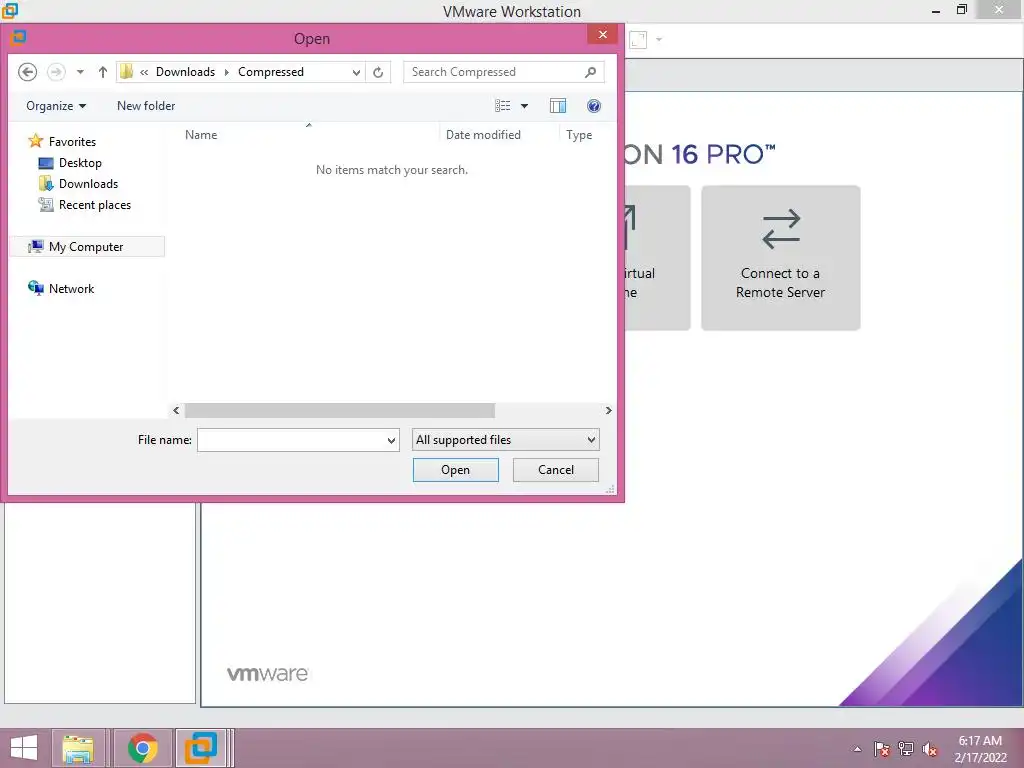The height and width of the screenshot is (768, 1024).
Task: Change view with the view icon
Action: 502,106
